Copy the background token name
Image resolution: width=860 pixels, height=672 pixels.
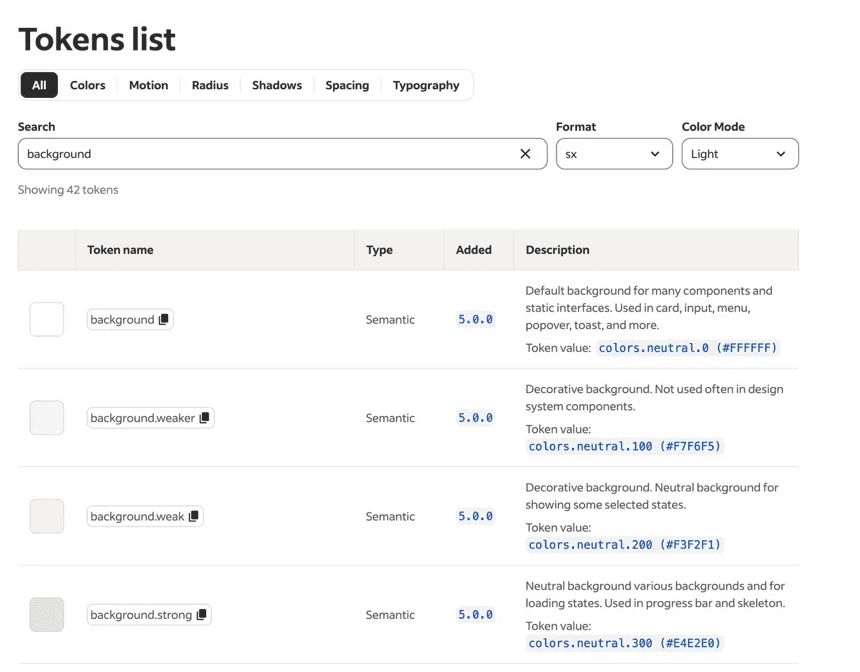click(x=164, y=320)
